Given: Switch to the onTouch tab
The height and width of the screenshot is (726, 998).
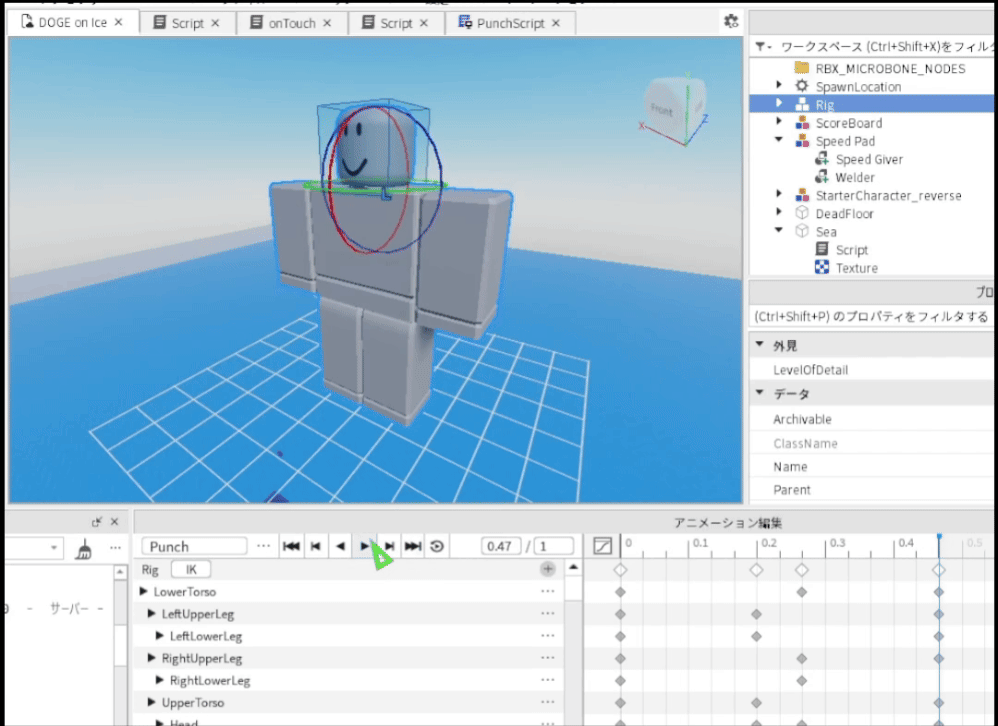Looking at the screenshot, I should (292, 23).
